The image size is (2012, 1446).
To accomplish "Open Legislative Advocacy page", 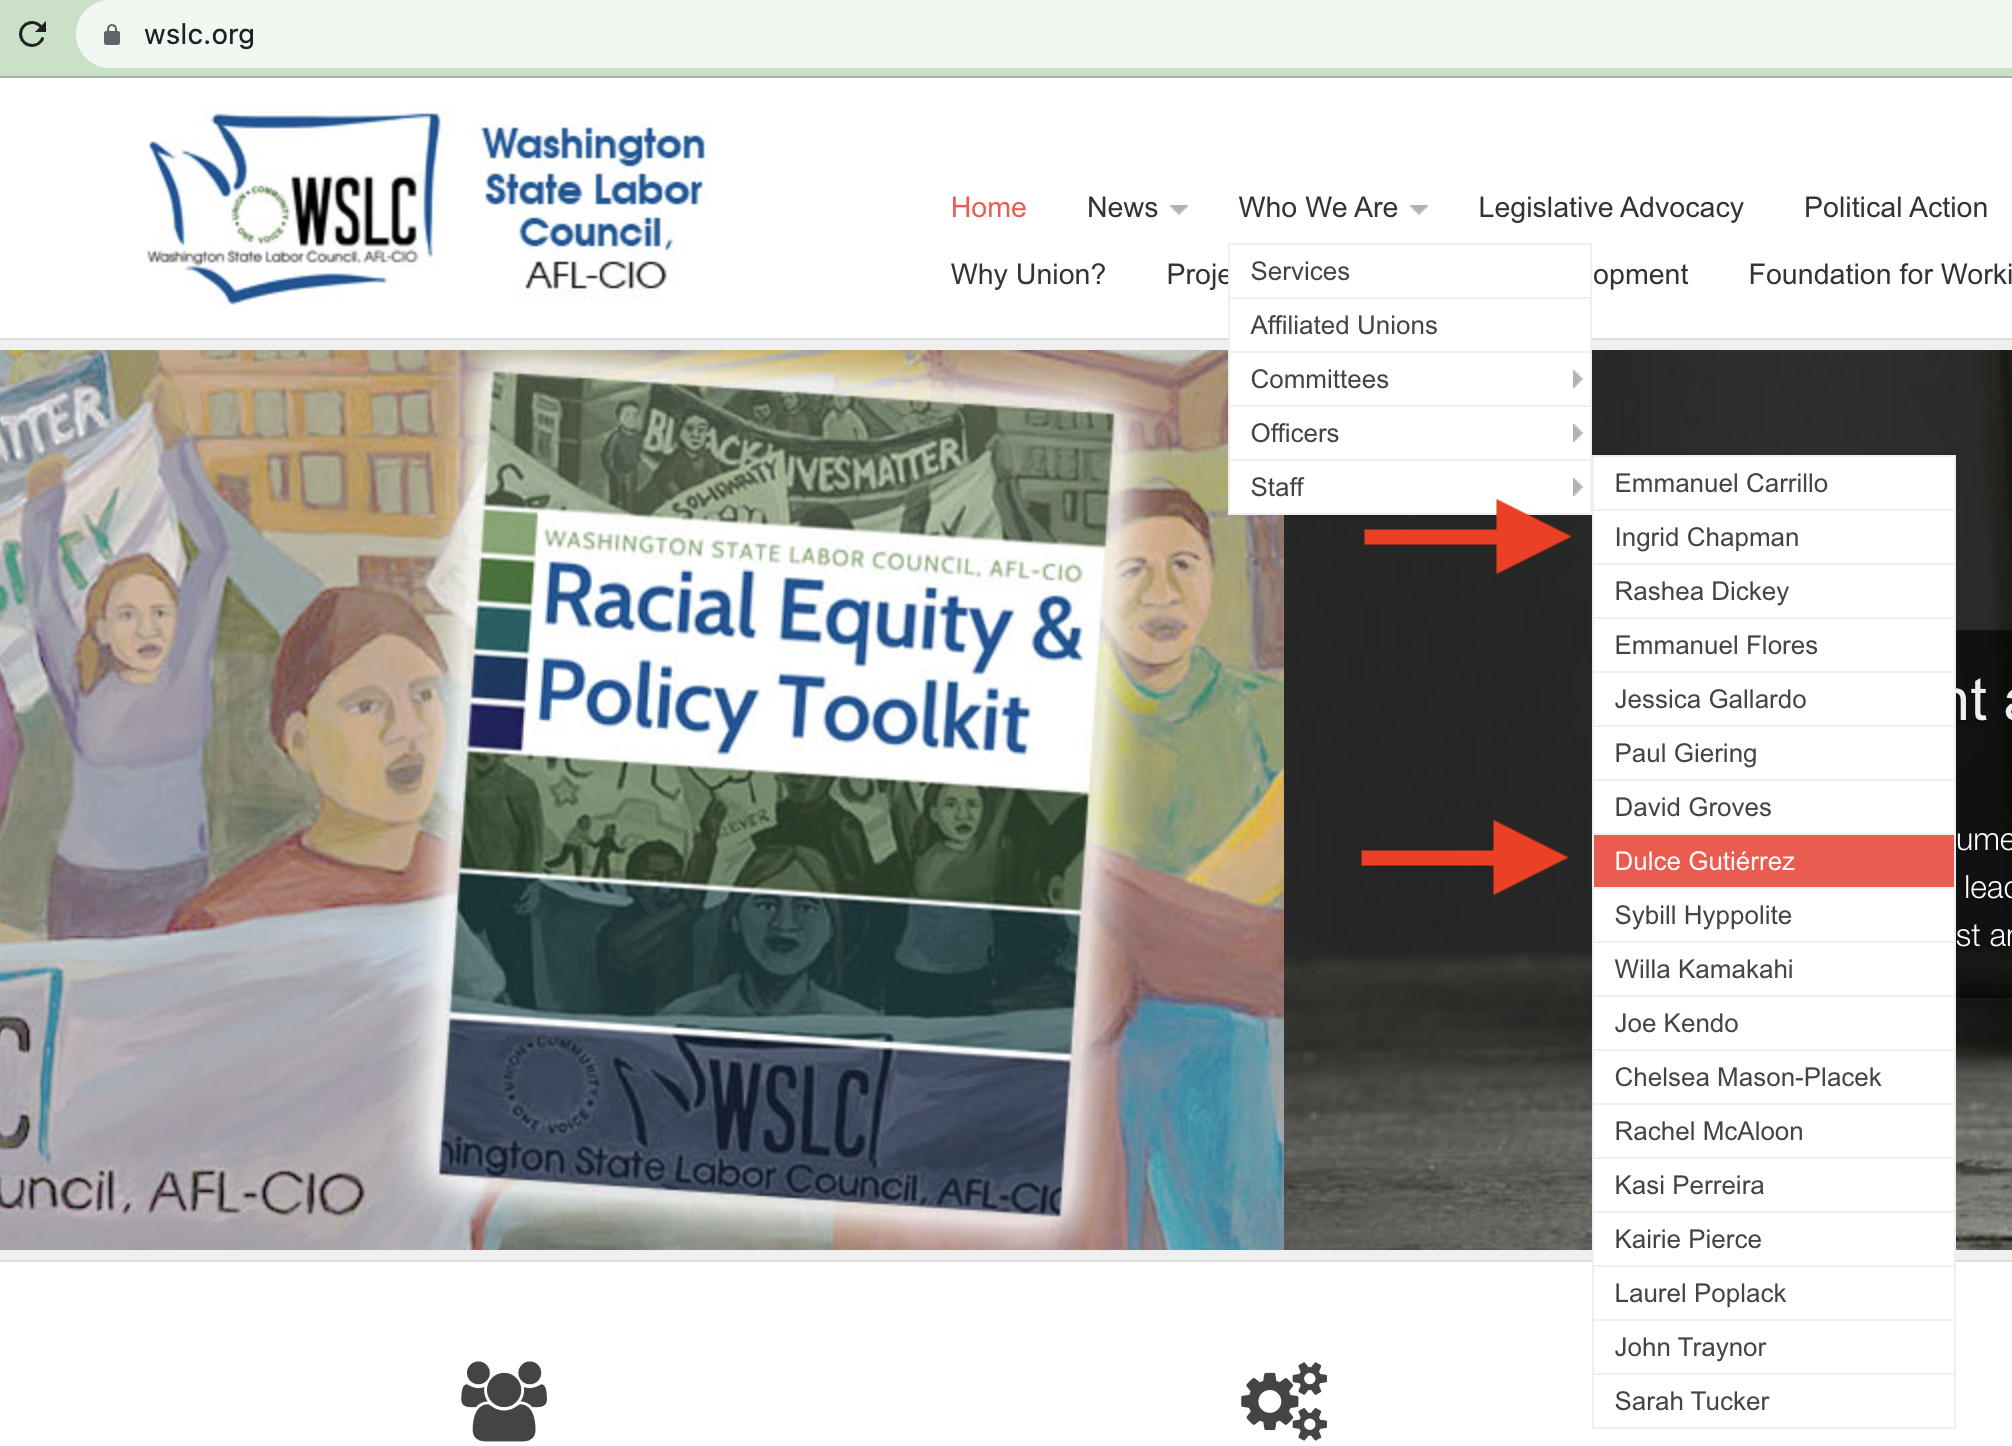I will 1610,207.
